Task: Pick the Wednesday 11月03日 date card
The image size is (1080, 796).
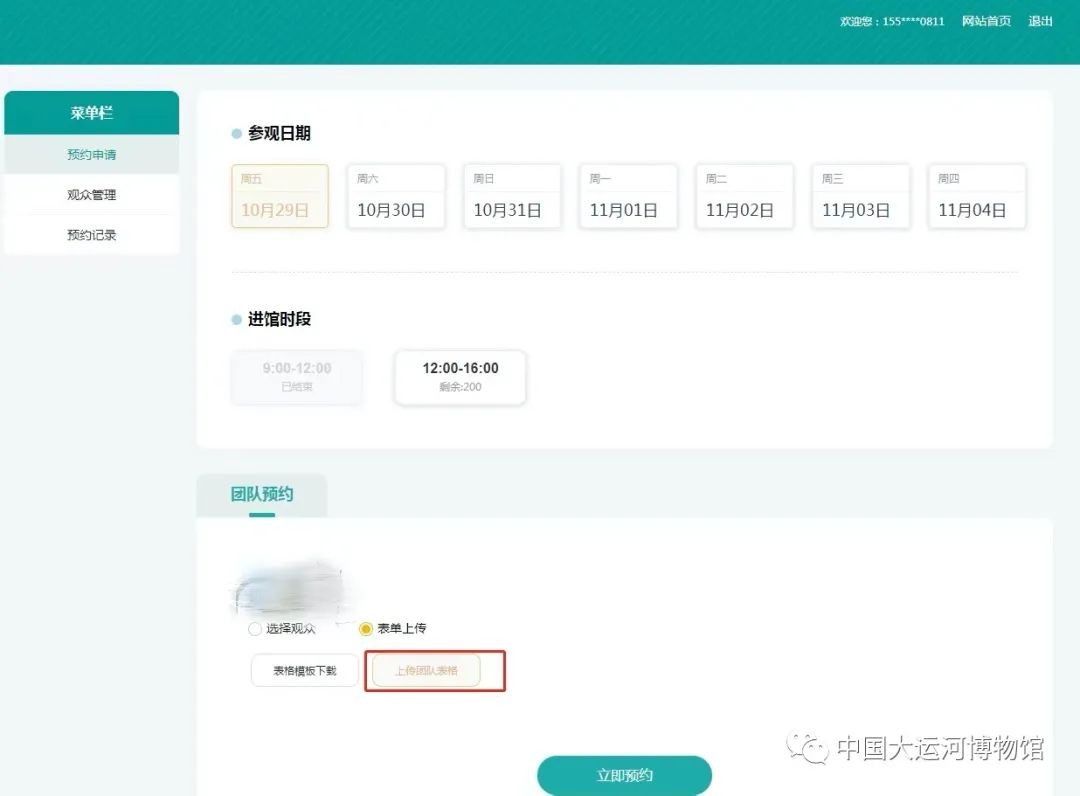Action: (x=860, y=197)
